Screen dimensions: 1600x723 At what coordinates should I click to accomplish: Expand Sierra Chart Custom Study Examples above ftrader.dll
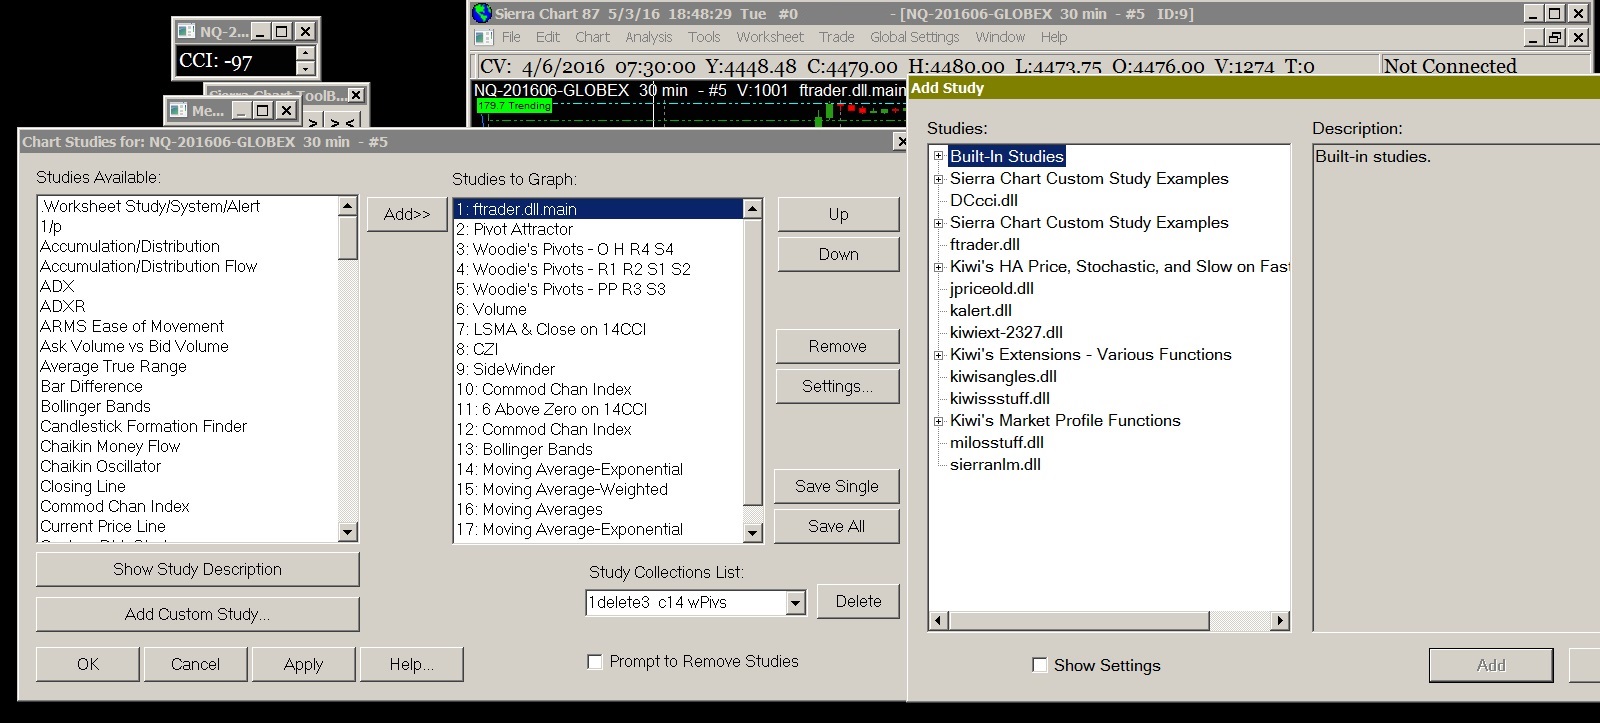[x=939, y=222]
